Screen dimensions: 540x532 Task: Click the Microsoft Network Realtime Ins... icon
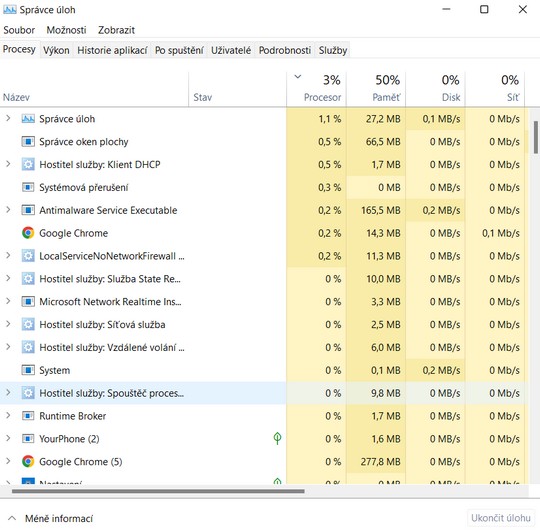28,302
